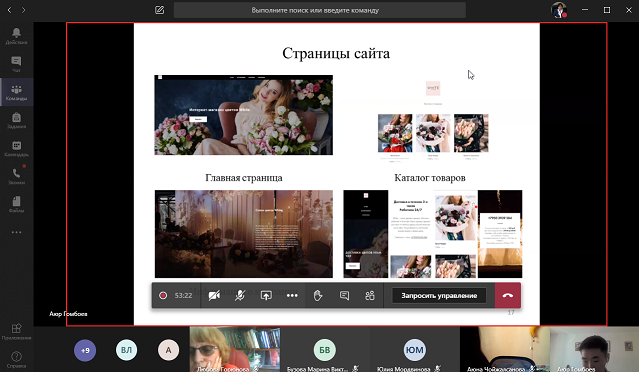This screenshot has width=639, height=372.
Task: Maximize the Teams window
Action: [607, 10]
